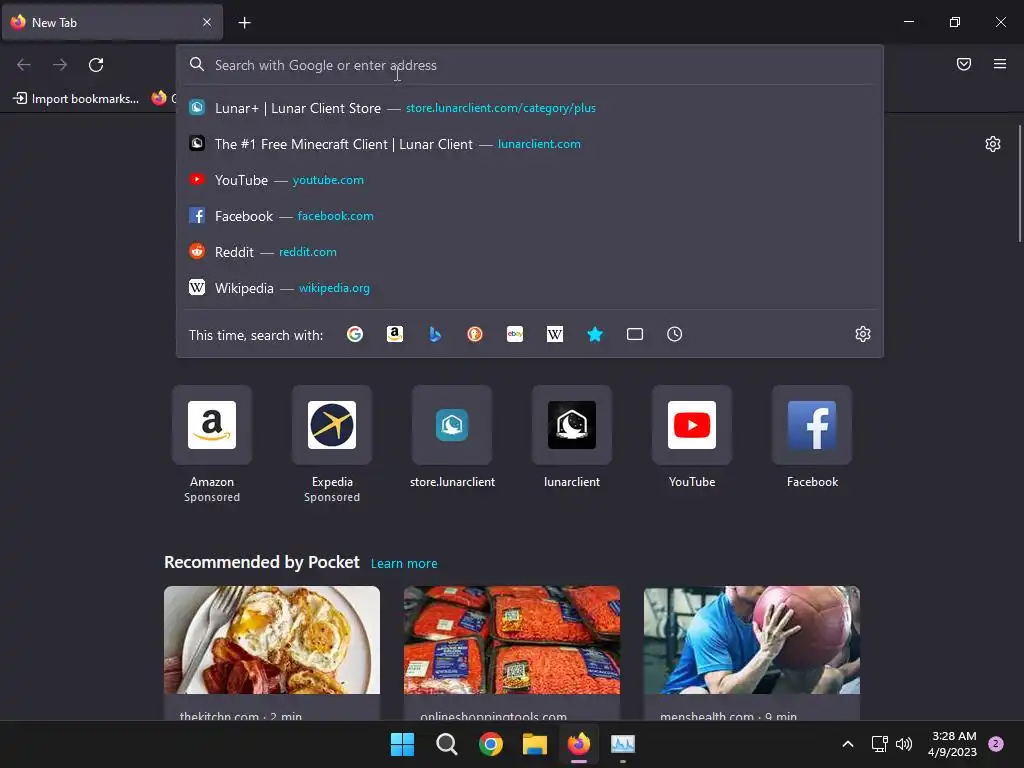Launch Google Chrome from the taskbar

tap(490, 744)
